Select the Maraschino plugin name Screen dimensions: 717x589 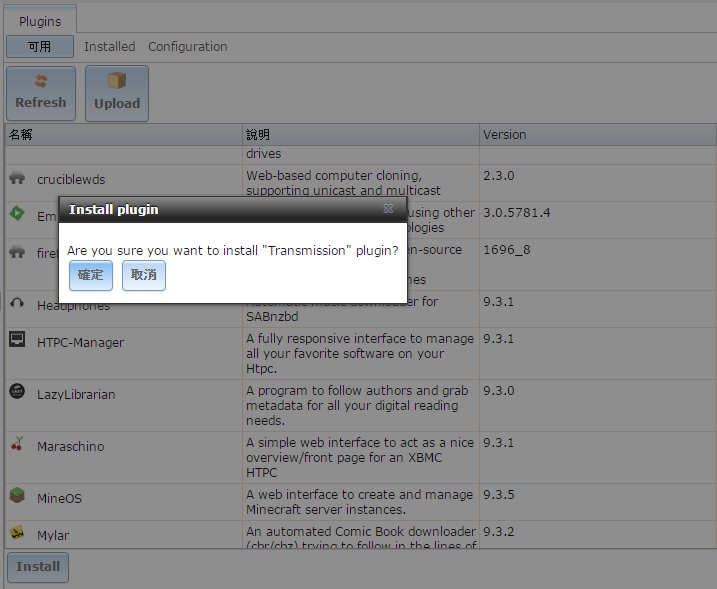coord(70,446)
